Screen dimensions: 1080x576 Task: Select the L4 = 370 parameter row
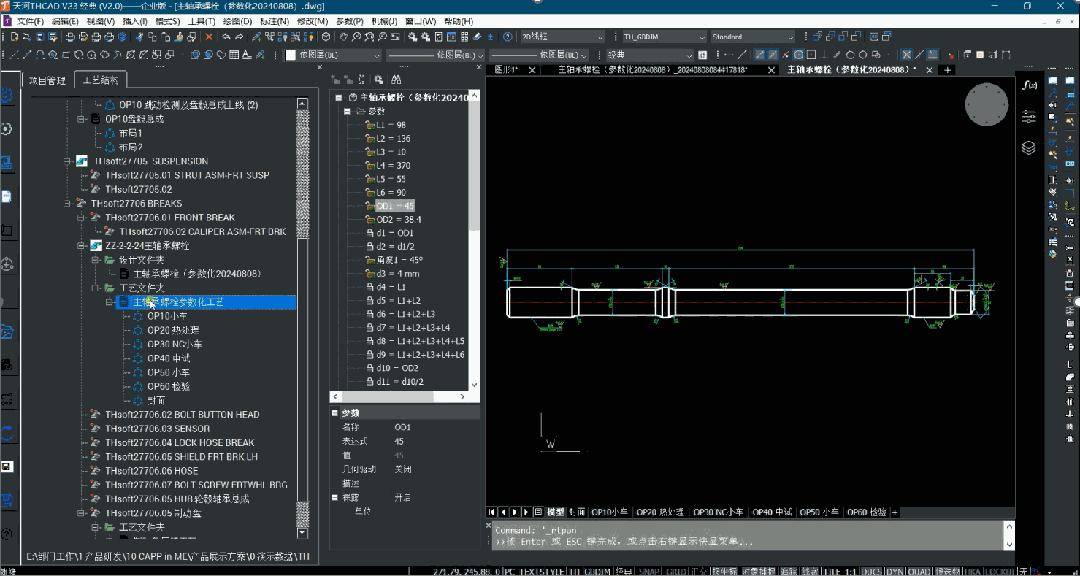point(392,165)
